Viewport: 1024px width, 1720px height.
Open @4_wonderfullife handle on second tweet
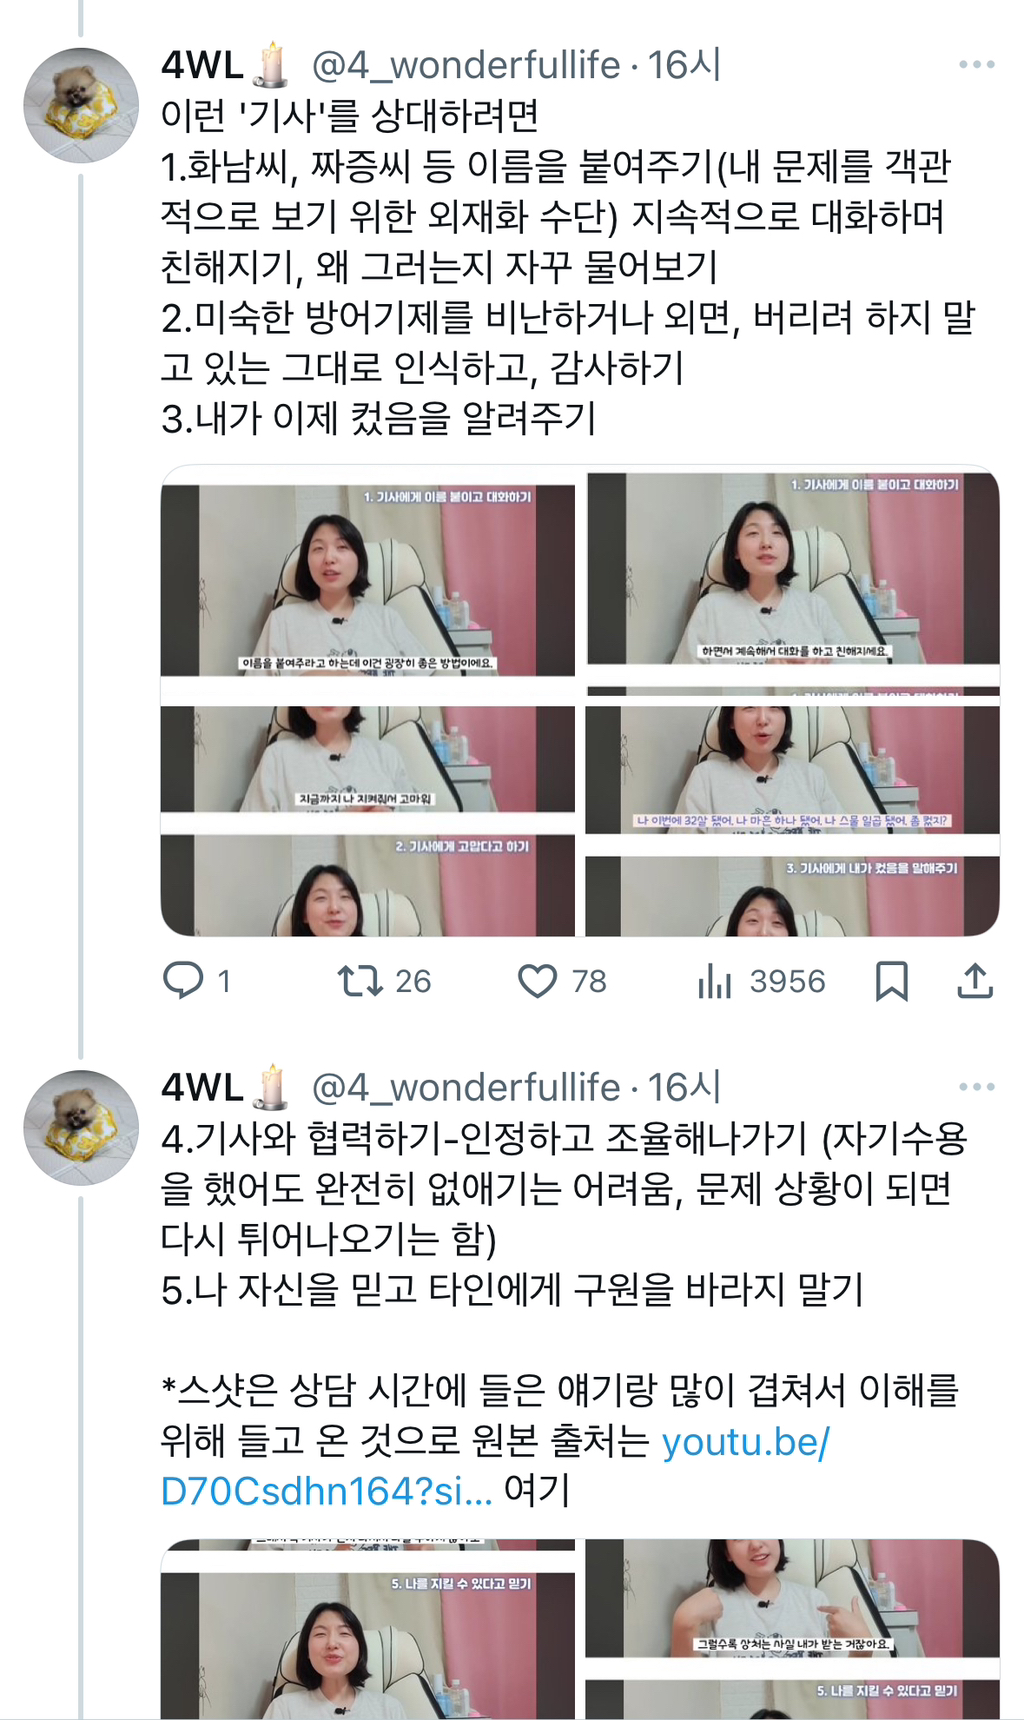[x=466, y=1088]
